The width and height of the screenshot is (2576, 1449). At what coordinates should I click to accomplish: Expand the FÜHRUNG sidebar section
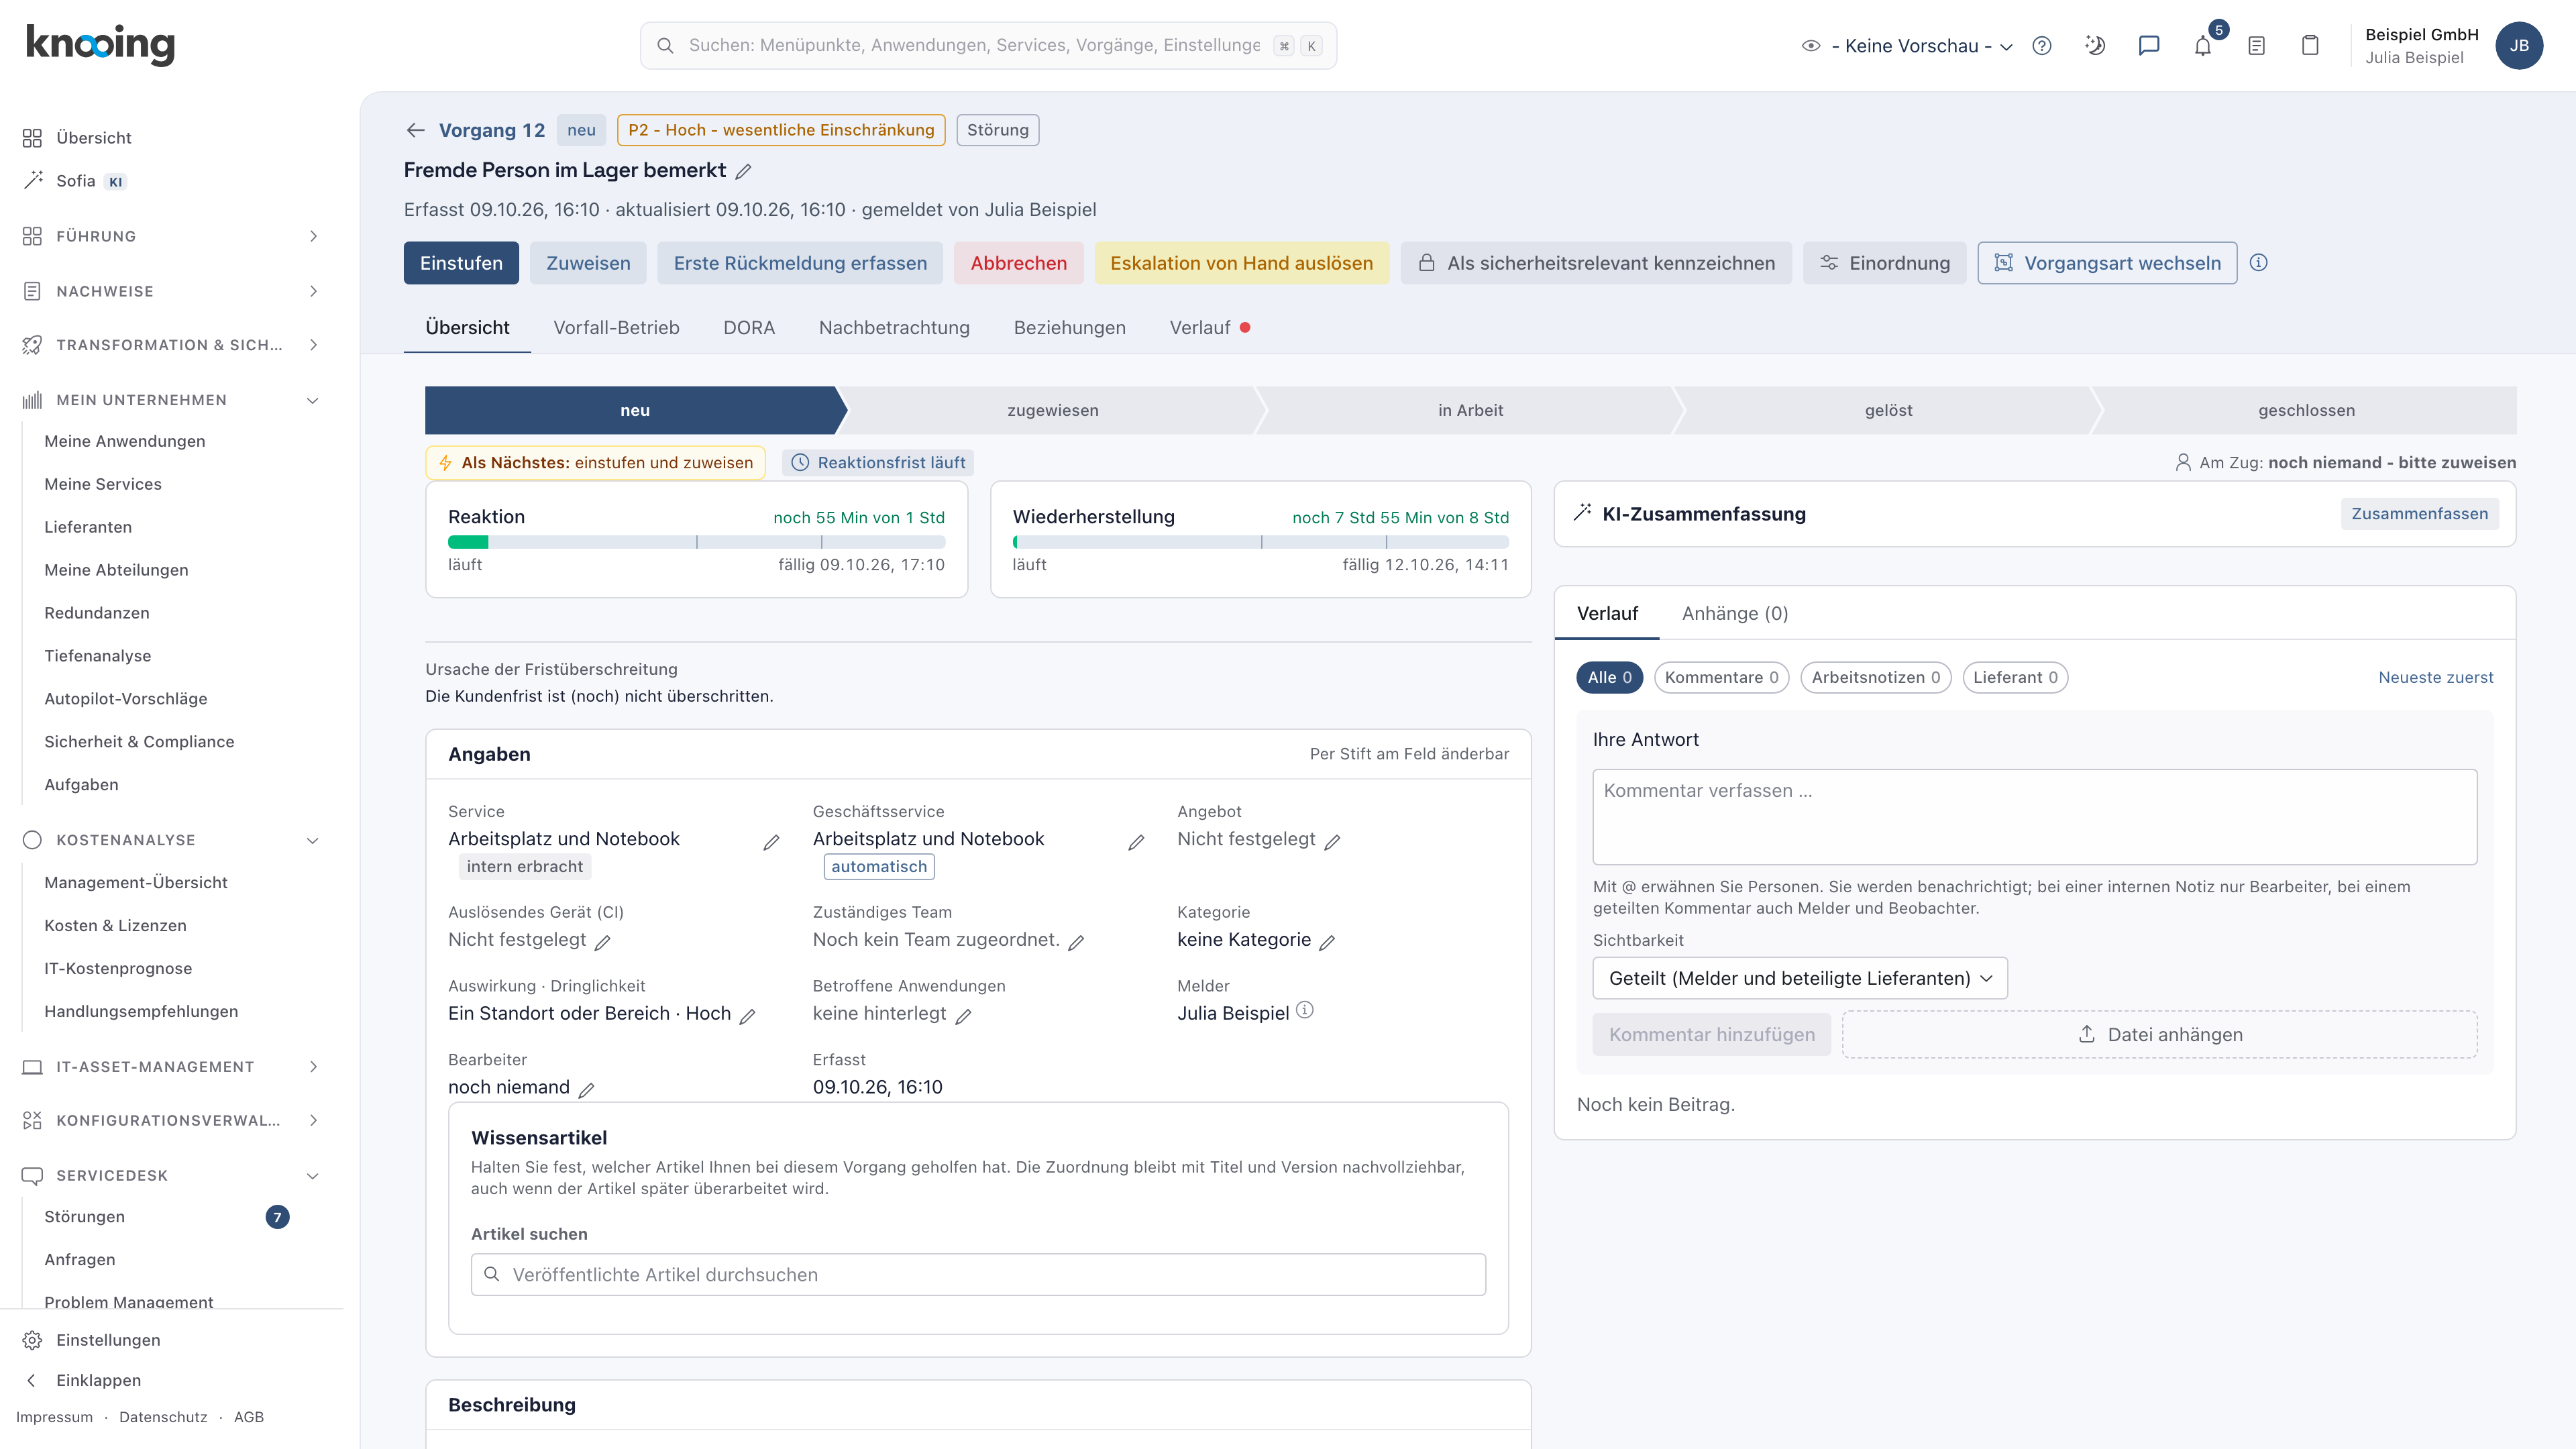tap(170, 236)
